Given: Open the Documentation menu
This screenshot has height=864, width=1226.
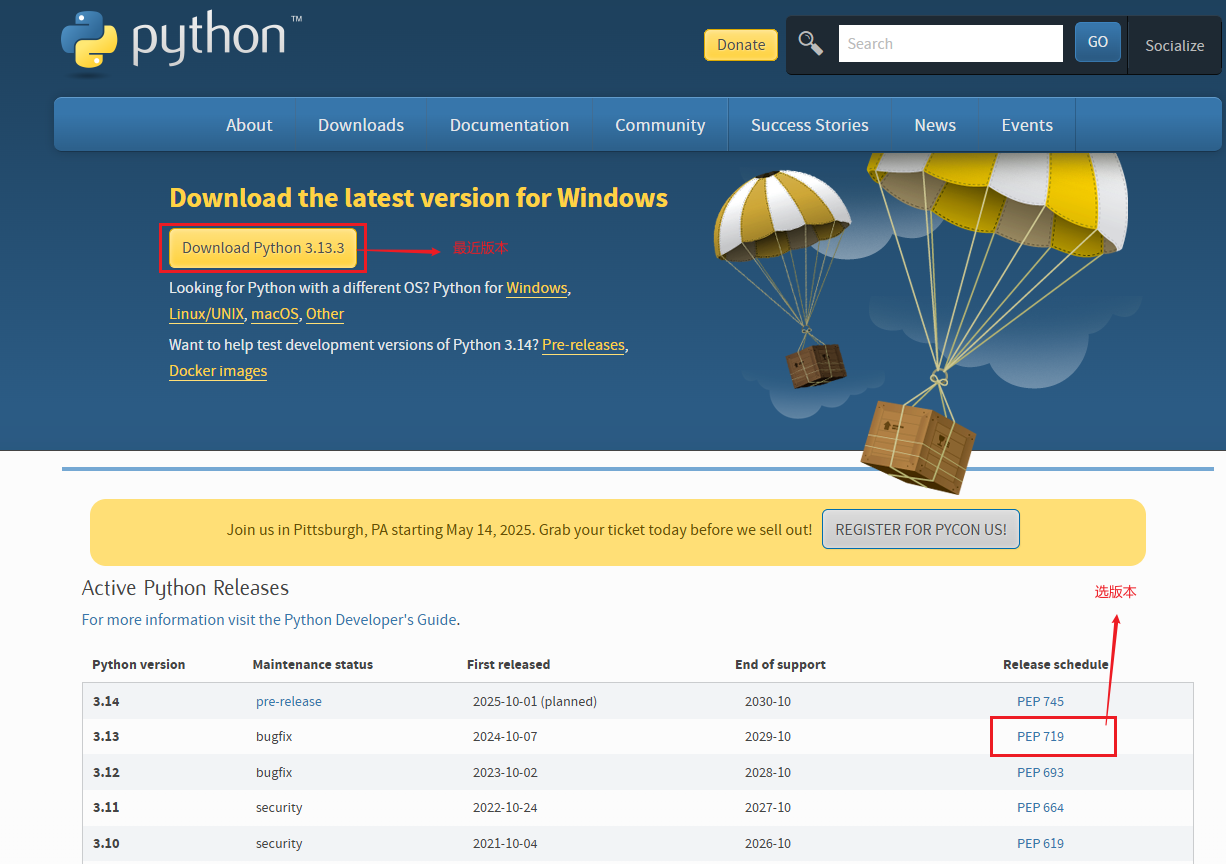Looking at the screenshot, I should [x=509, y=124].
